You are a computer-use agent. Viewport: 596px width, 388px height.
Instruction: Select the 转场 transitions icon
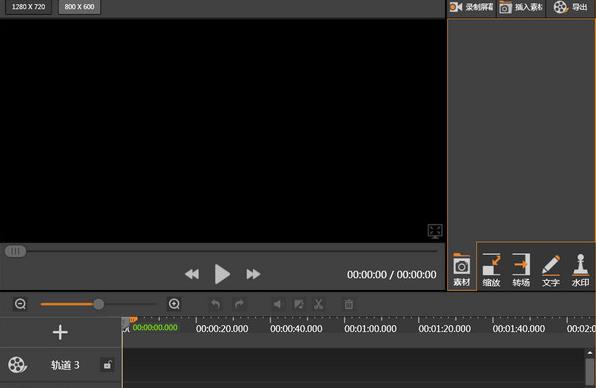(521, 264)
